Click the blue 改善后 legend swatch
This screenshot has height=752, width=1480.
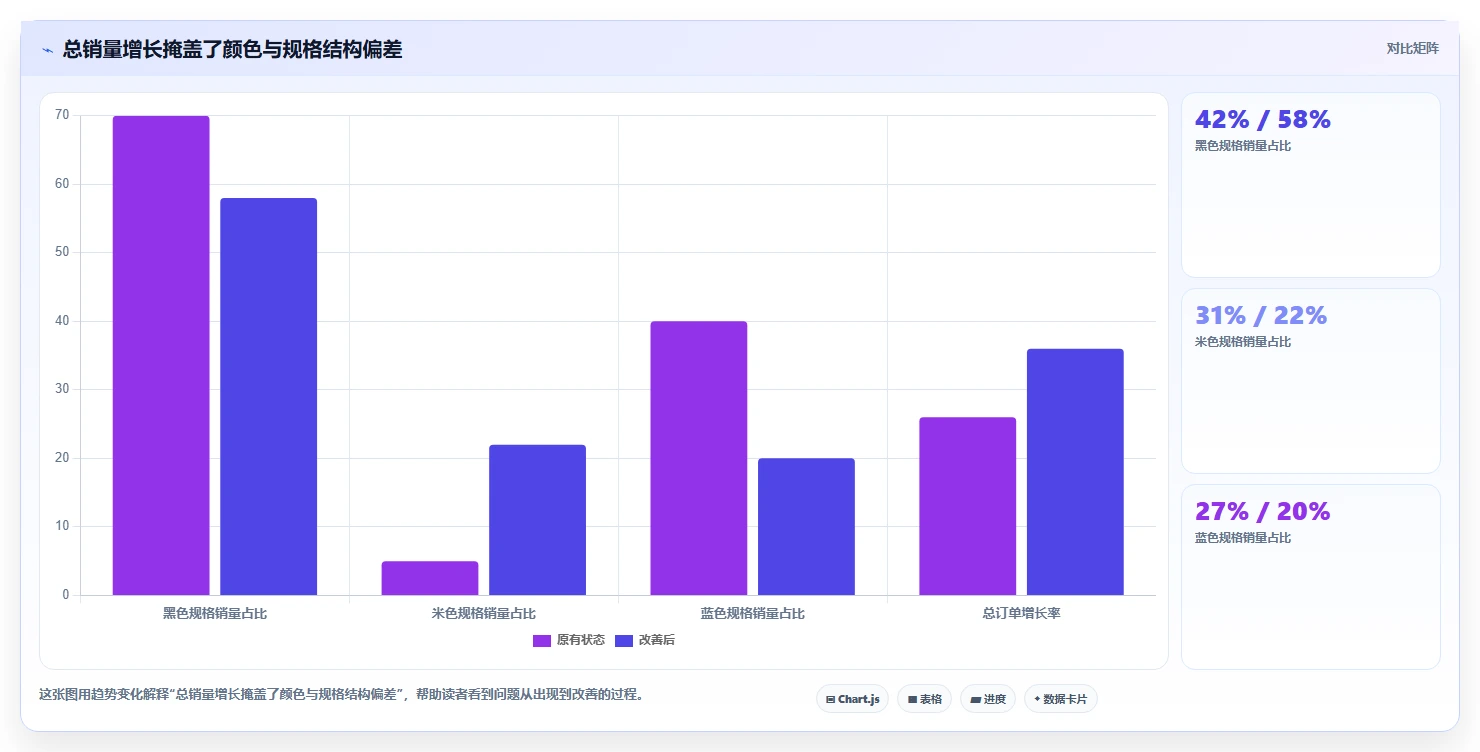(624, 641)
